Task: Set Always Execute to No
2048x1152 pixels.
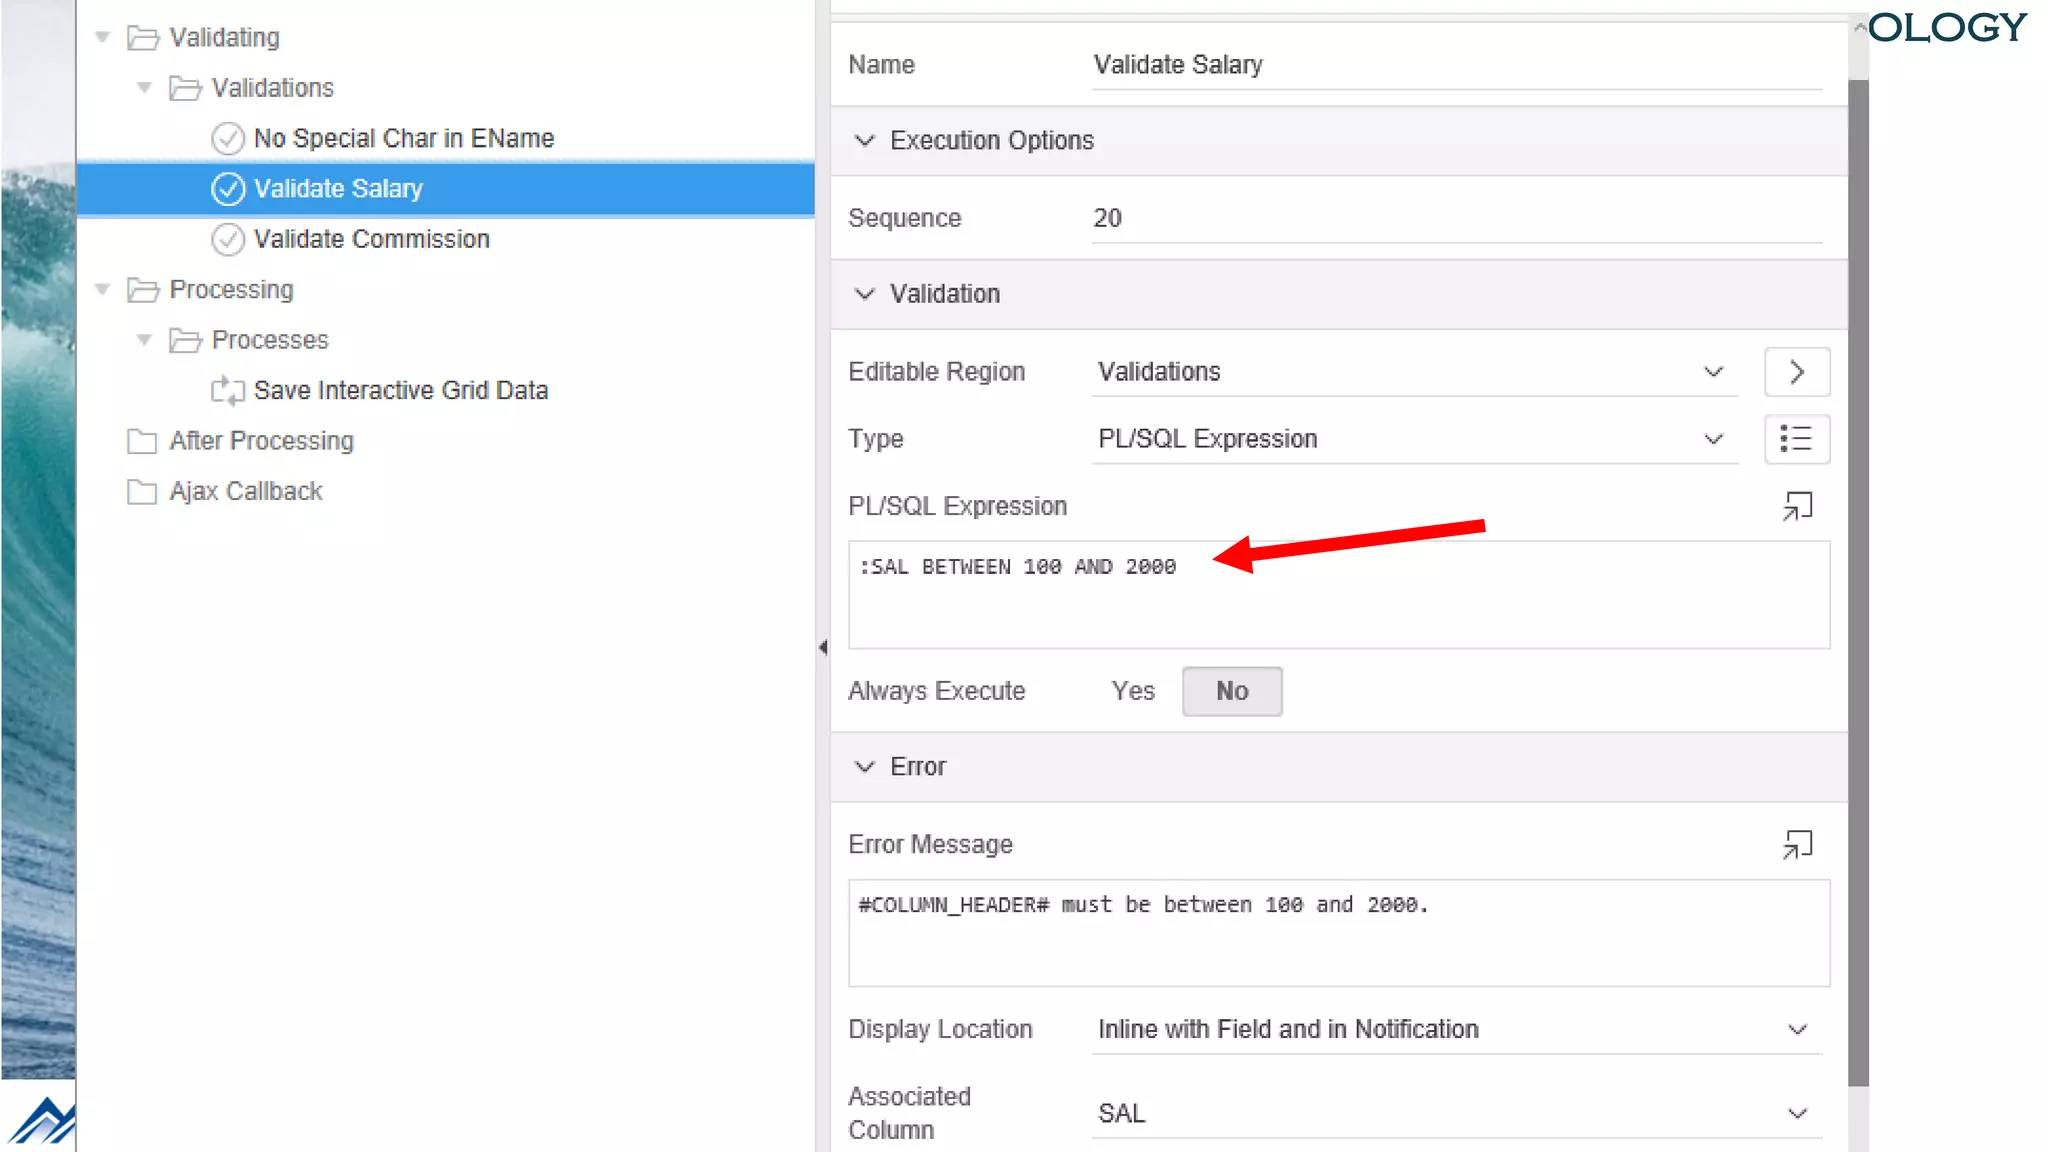Action: click(1231, 691)
